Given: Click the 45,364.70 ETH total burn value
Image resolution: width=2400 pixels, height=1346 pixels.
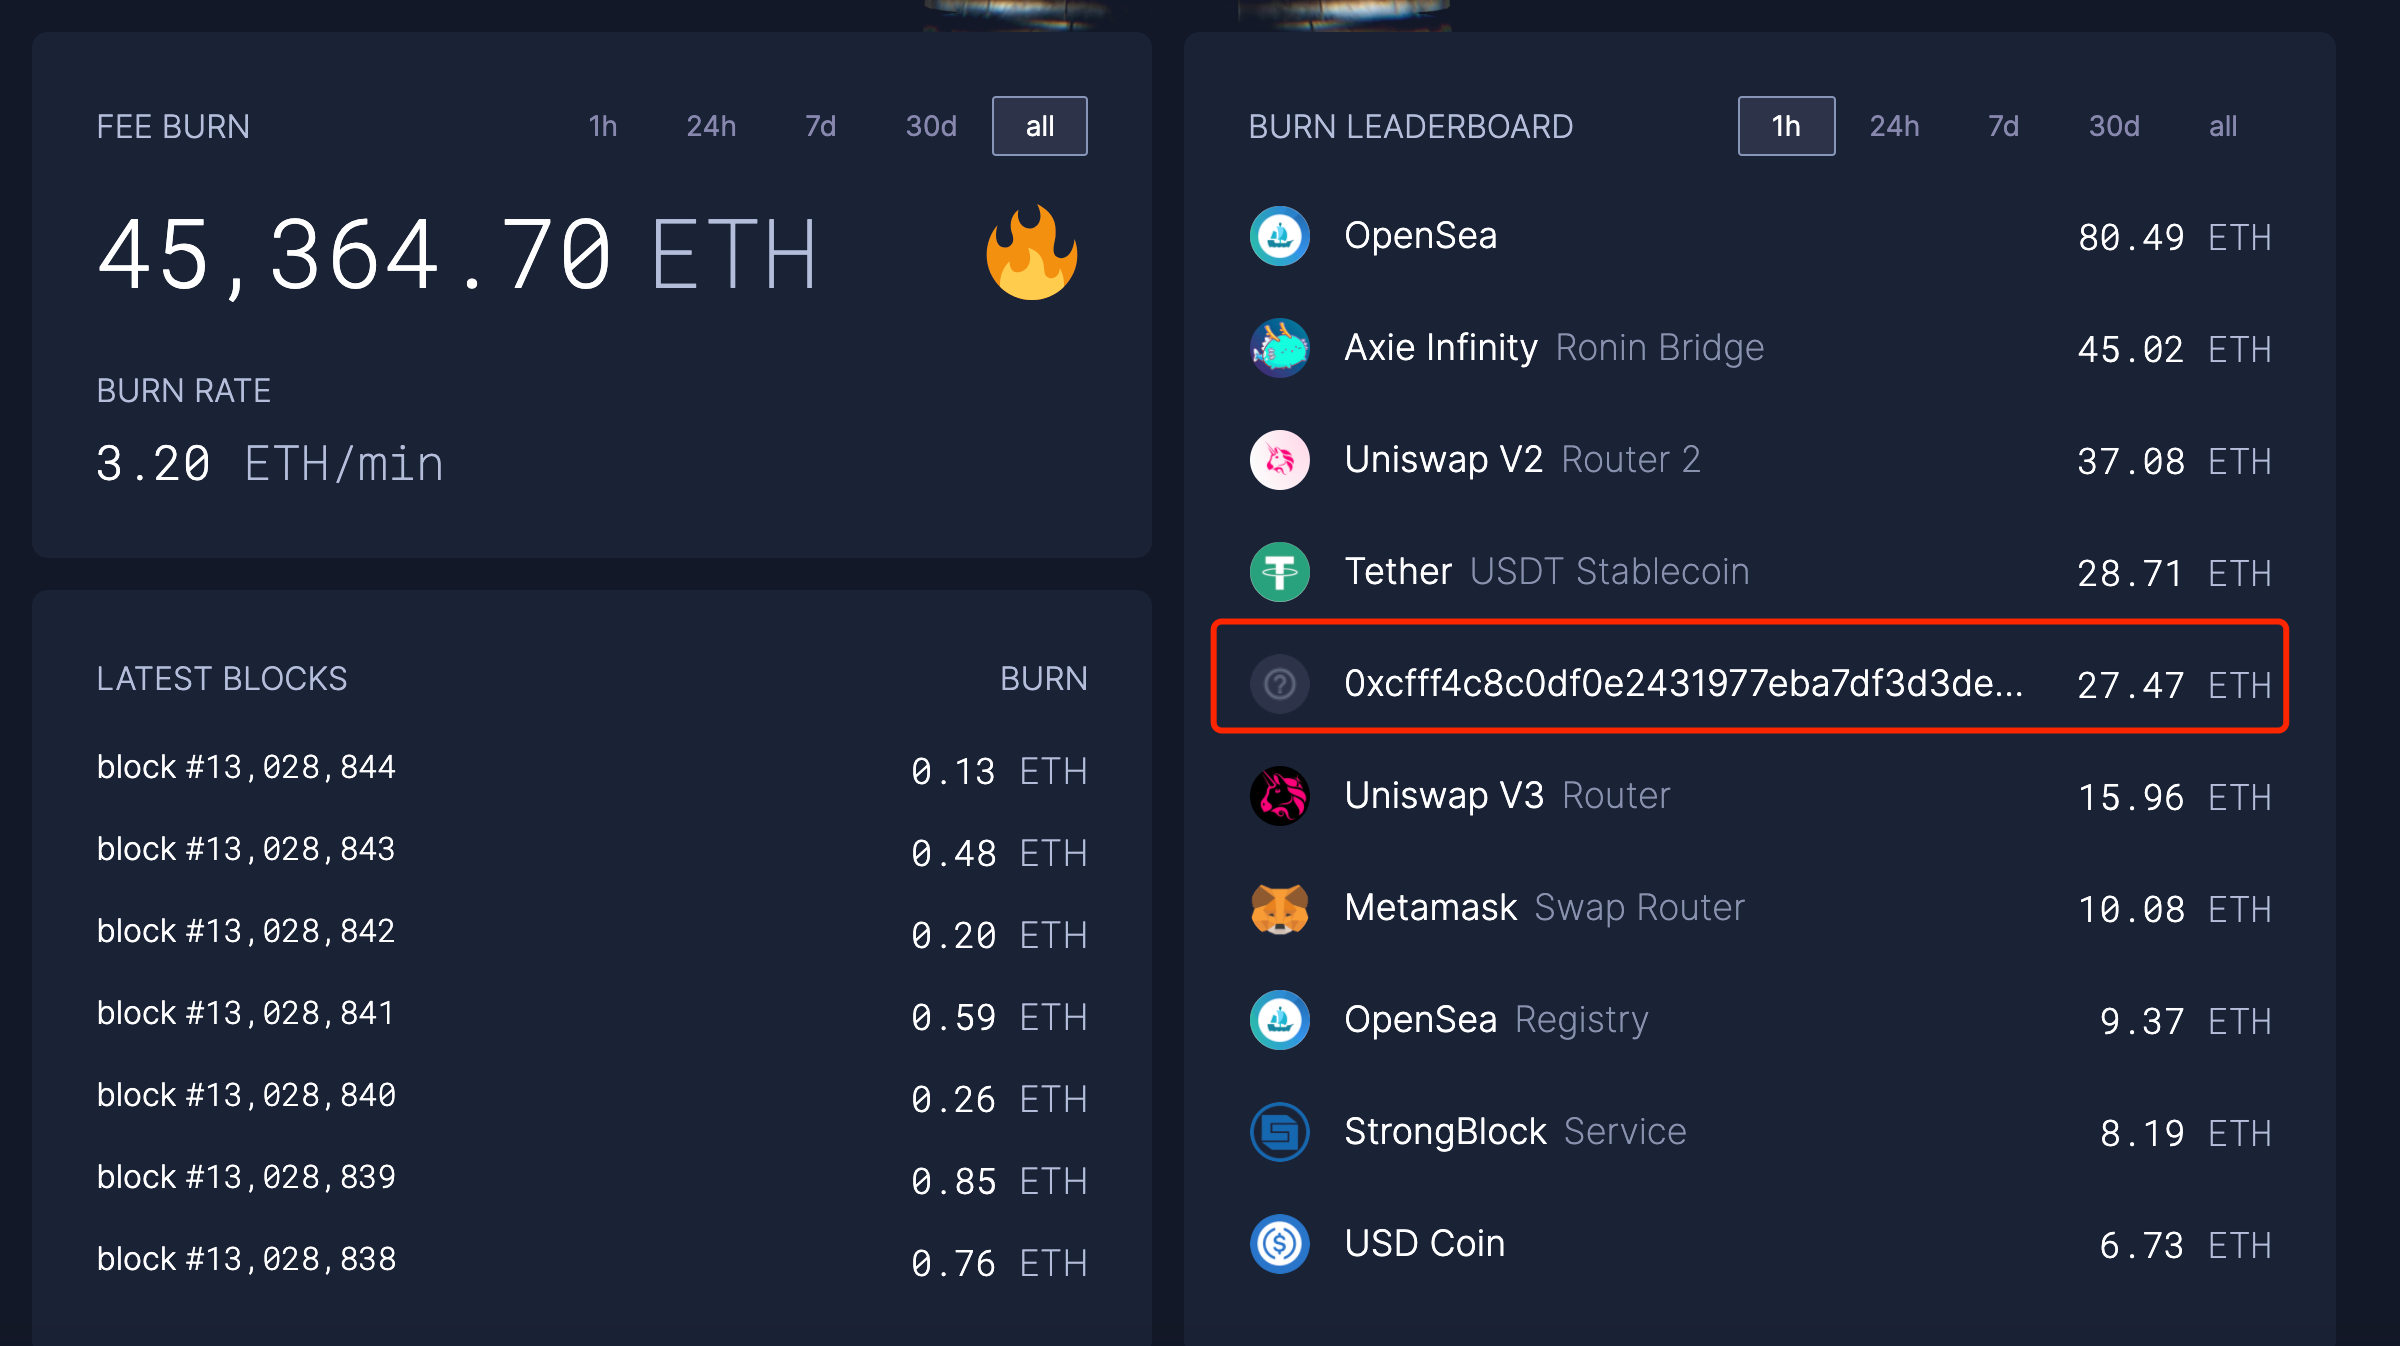Looking at the screenshot, I should coord(457,255).
